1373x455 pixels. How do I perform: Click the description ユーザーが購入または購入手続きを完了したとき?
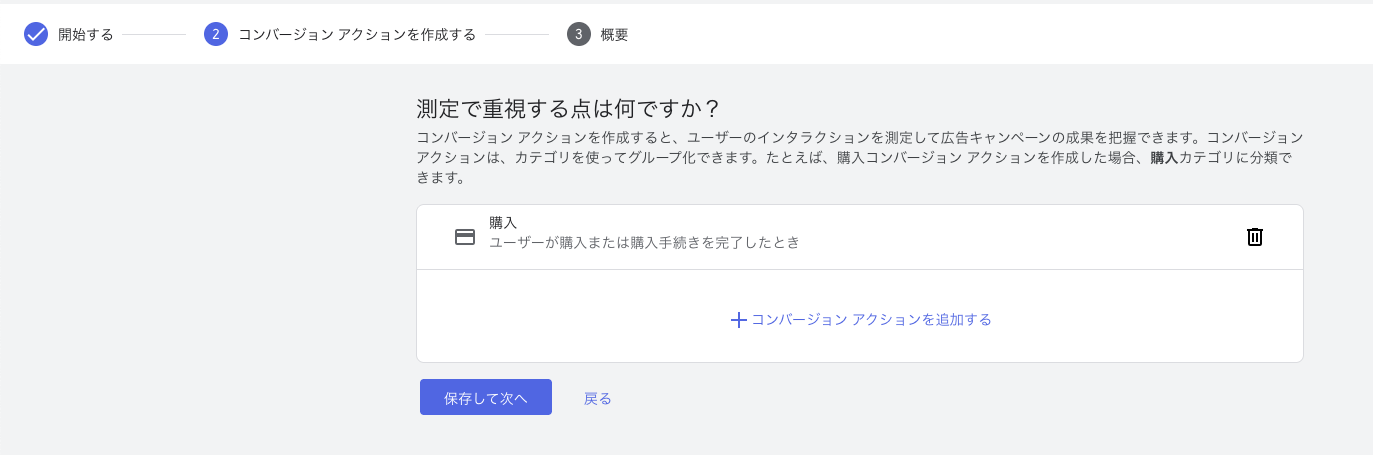(644, 242)
